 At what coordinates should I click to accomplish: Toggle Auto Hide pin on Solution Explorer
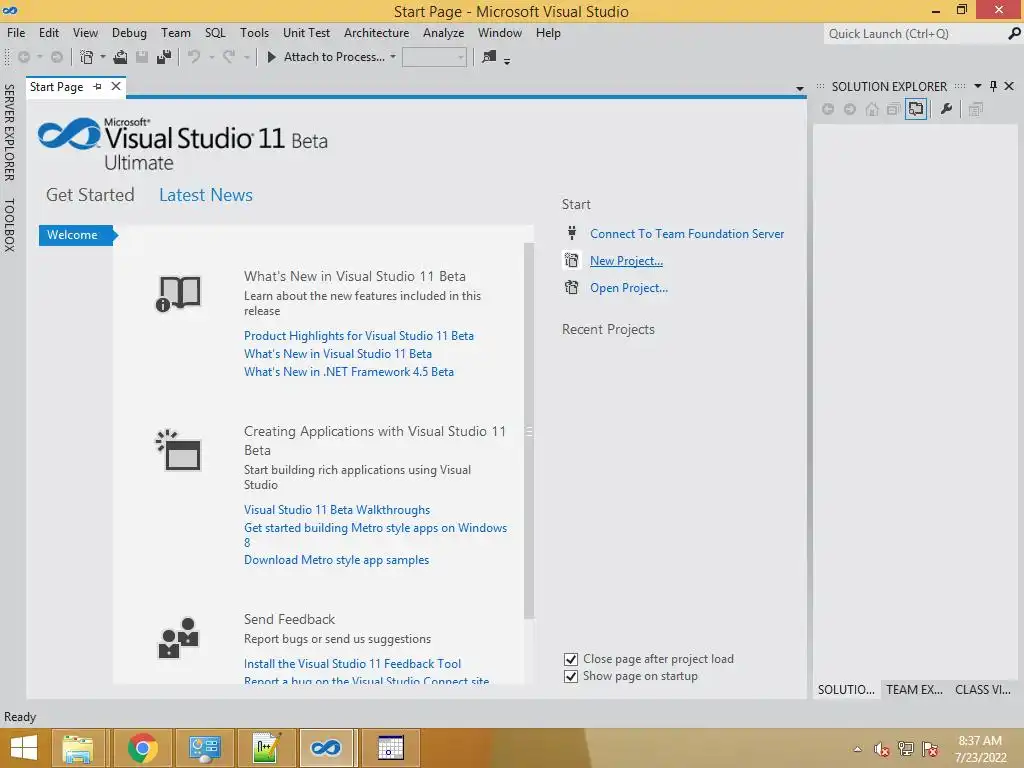click(993, 86)
